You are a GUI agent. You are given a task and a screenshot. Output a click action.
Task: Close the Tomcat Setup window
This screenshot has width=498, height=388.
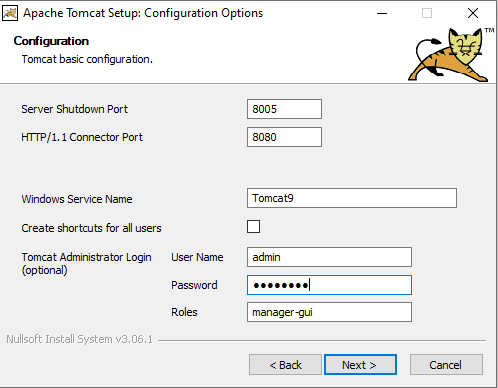click(x=473, y=13)
